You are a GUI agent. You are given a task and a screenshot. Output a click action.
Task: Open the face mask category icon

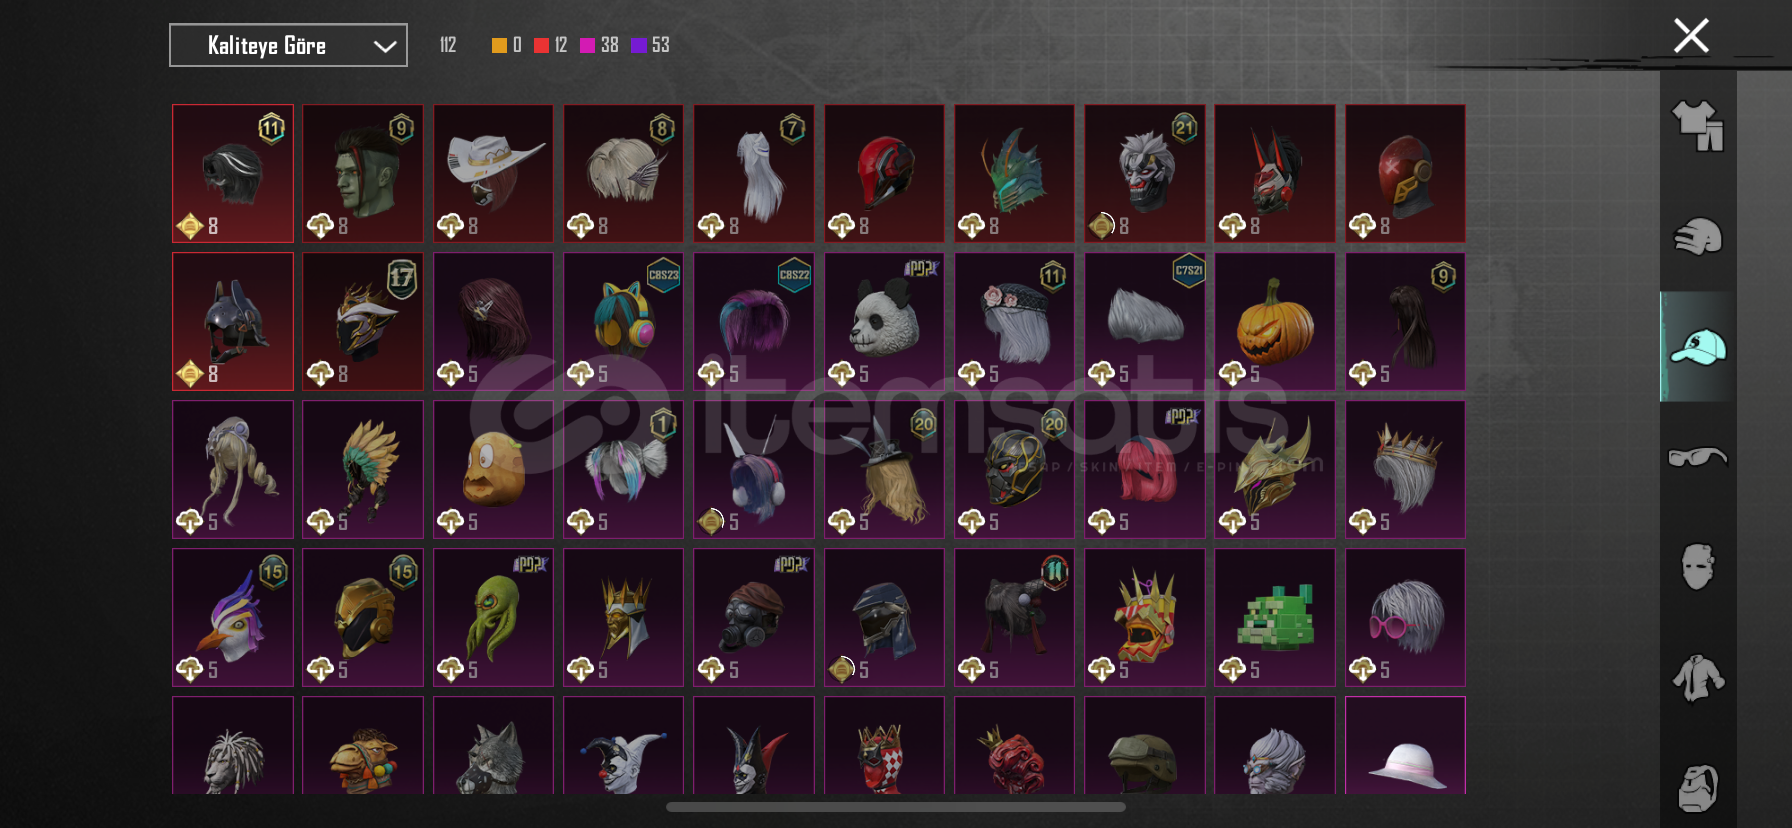(x=1698, y=566)
